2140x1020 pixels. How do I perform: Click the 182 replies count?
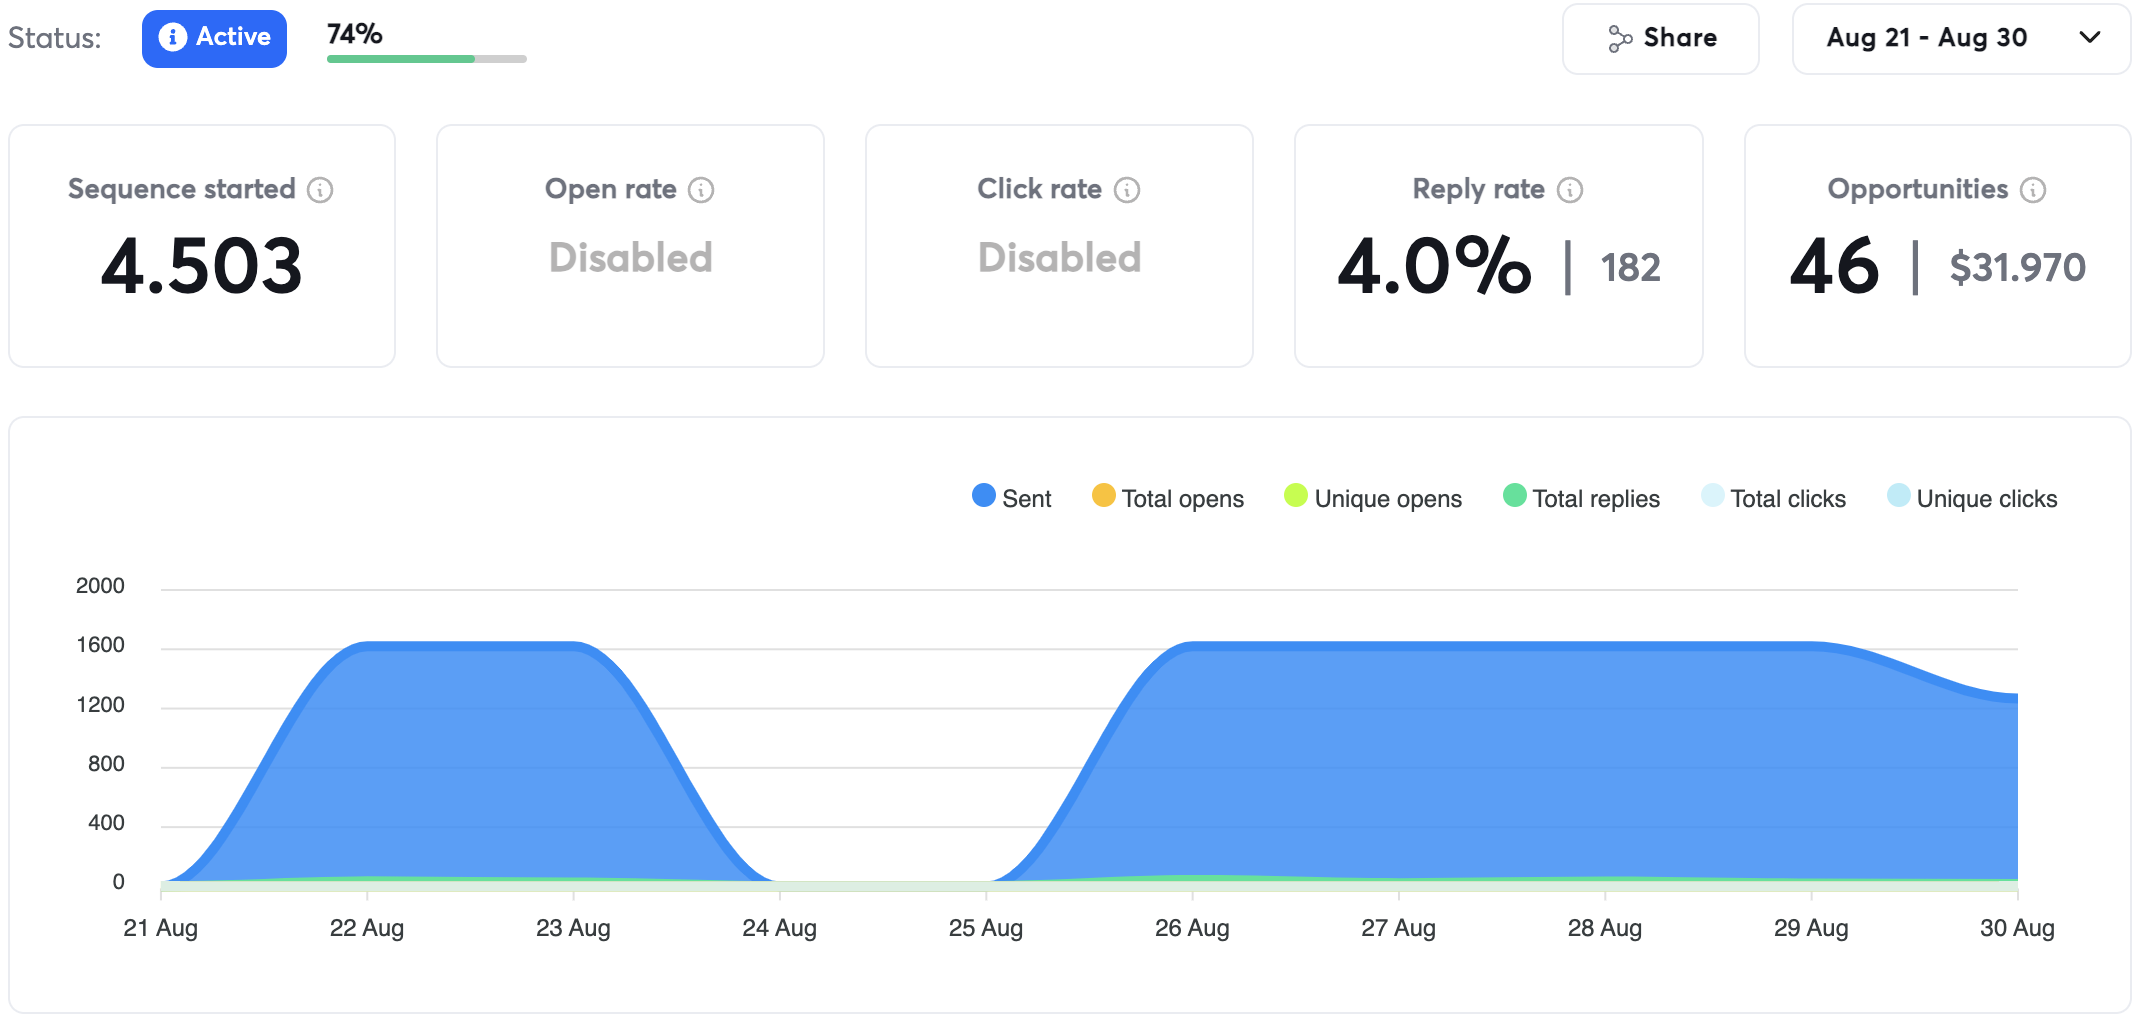(x=1630, y=268)
